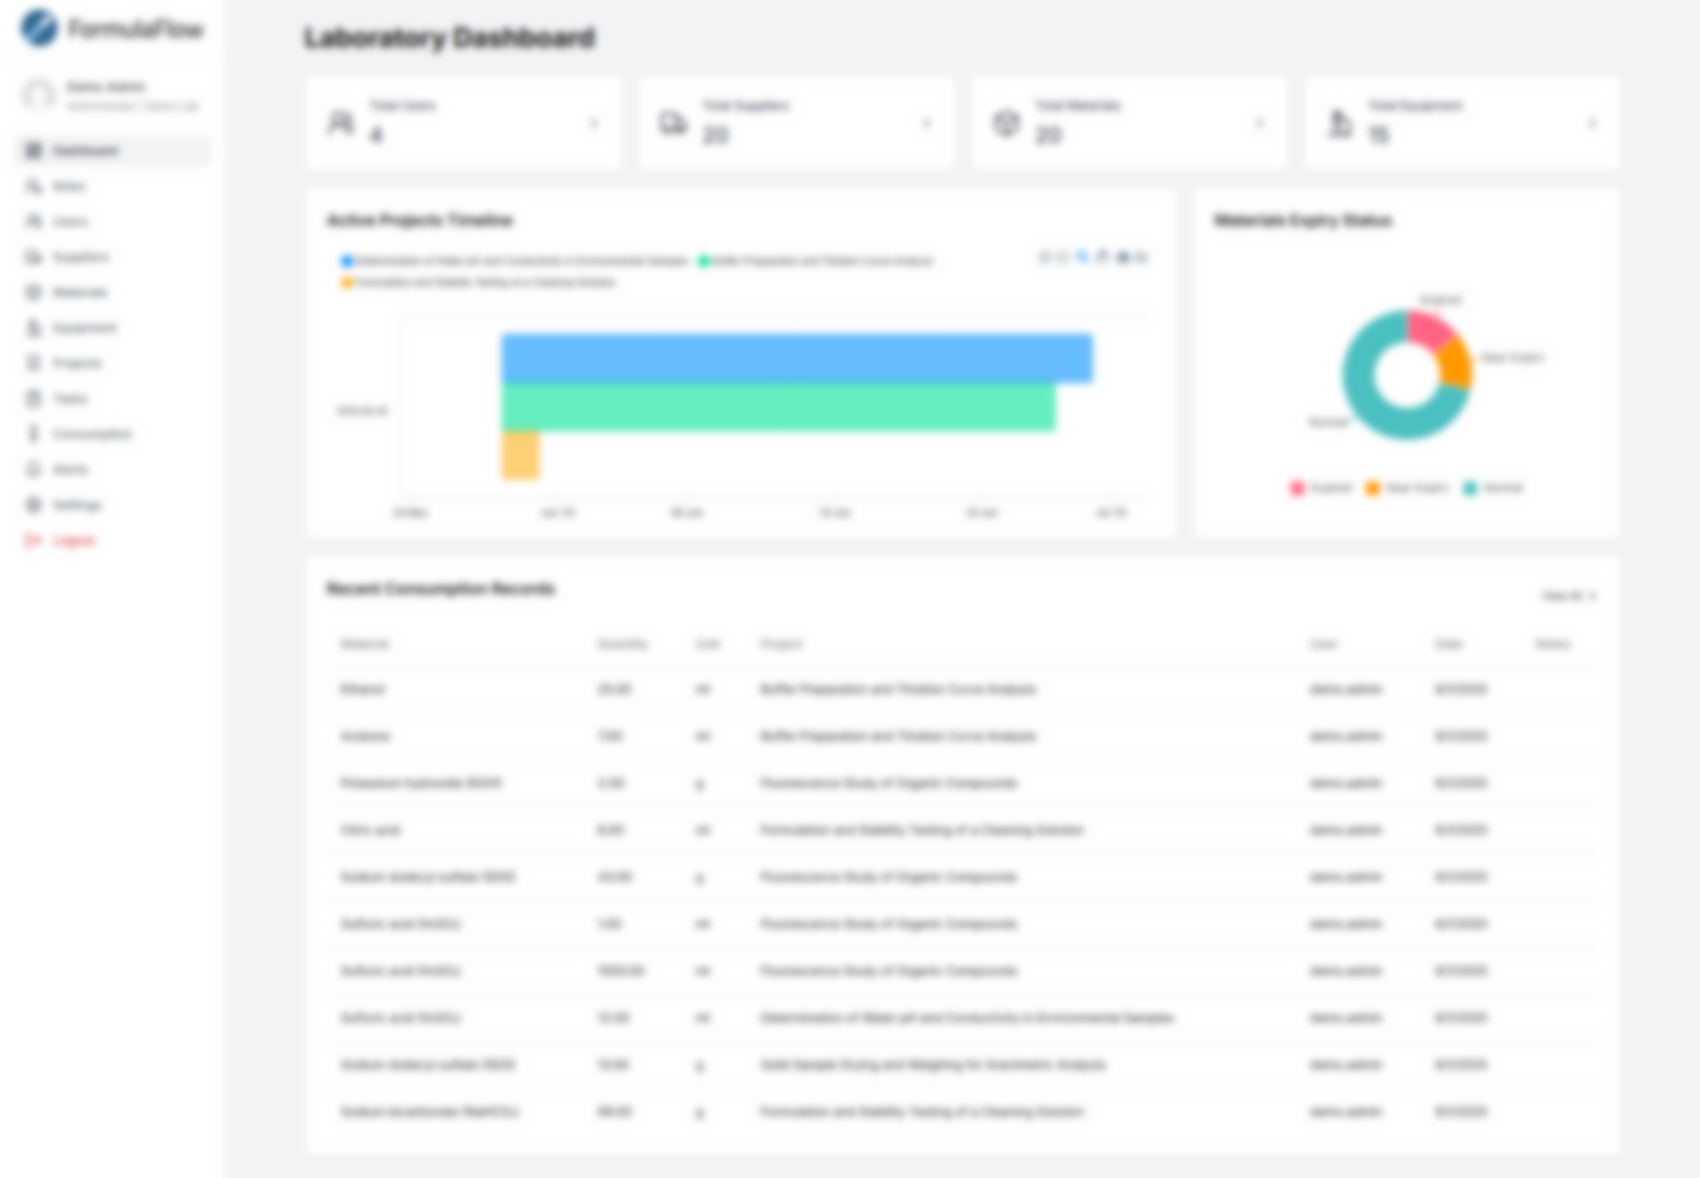
Task: Toggle the Normal legend item below donut
Action: pos(1494,488)
